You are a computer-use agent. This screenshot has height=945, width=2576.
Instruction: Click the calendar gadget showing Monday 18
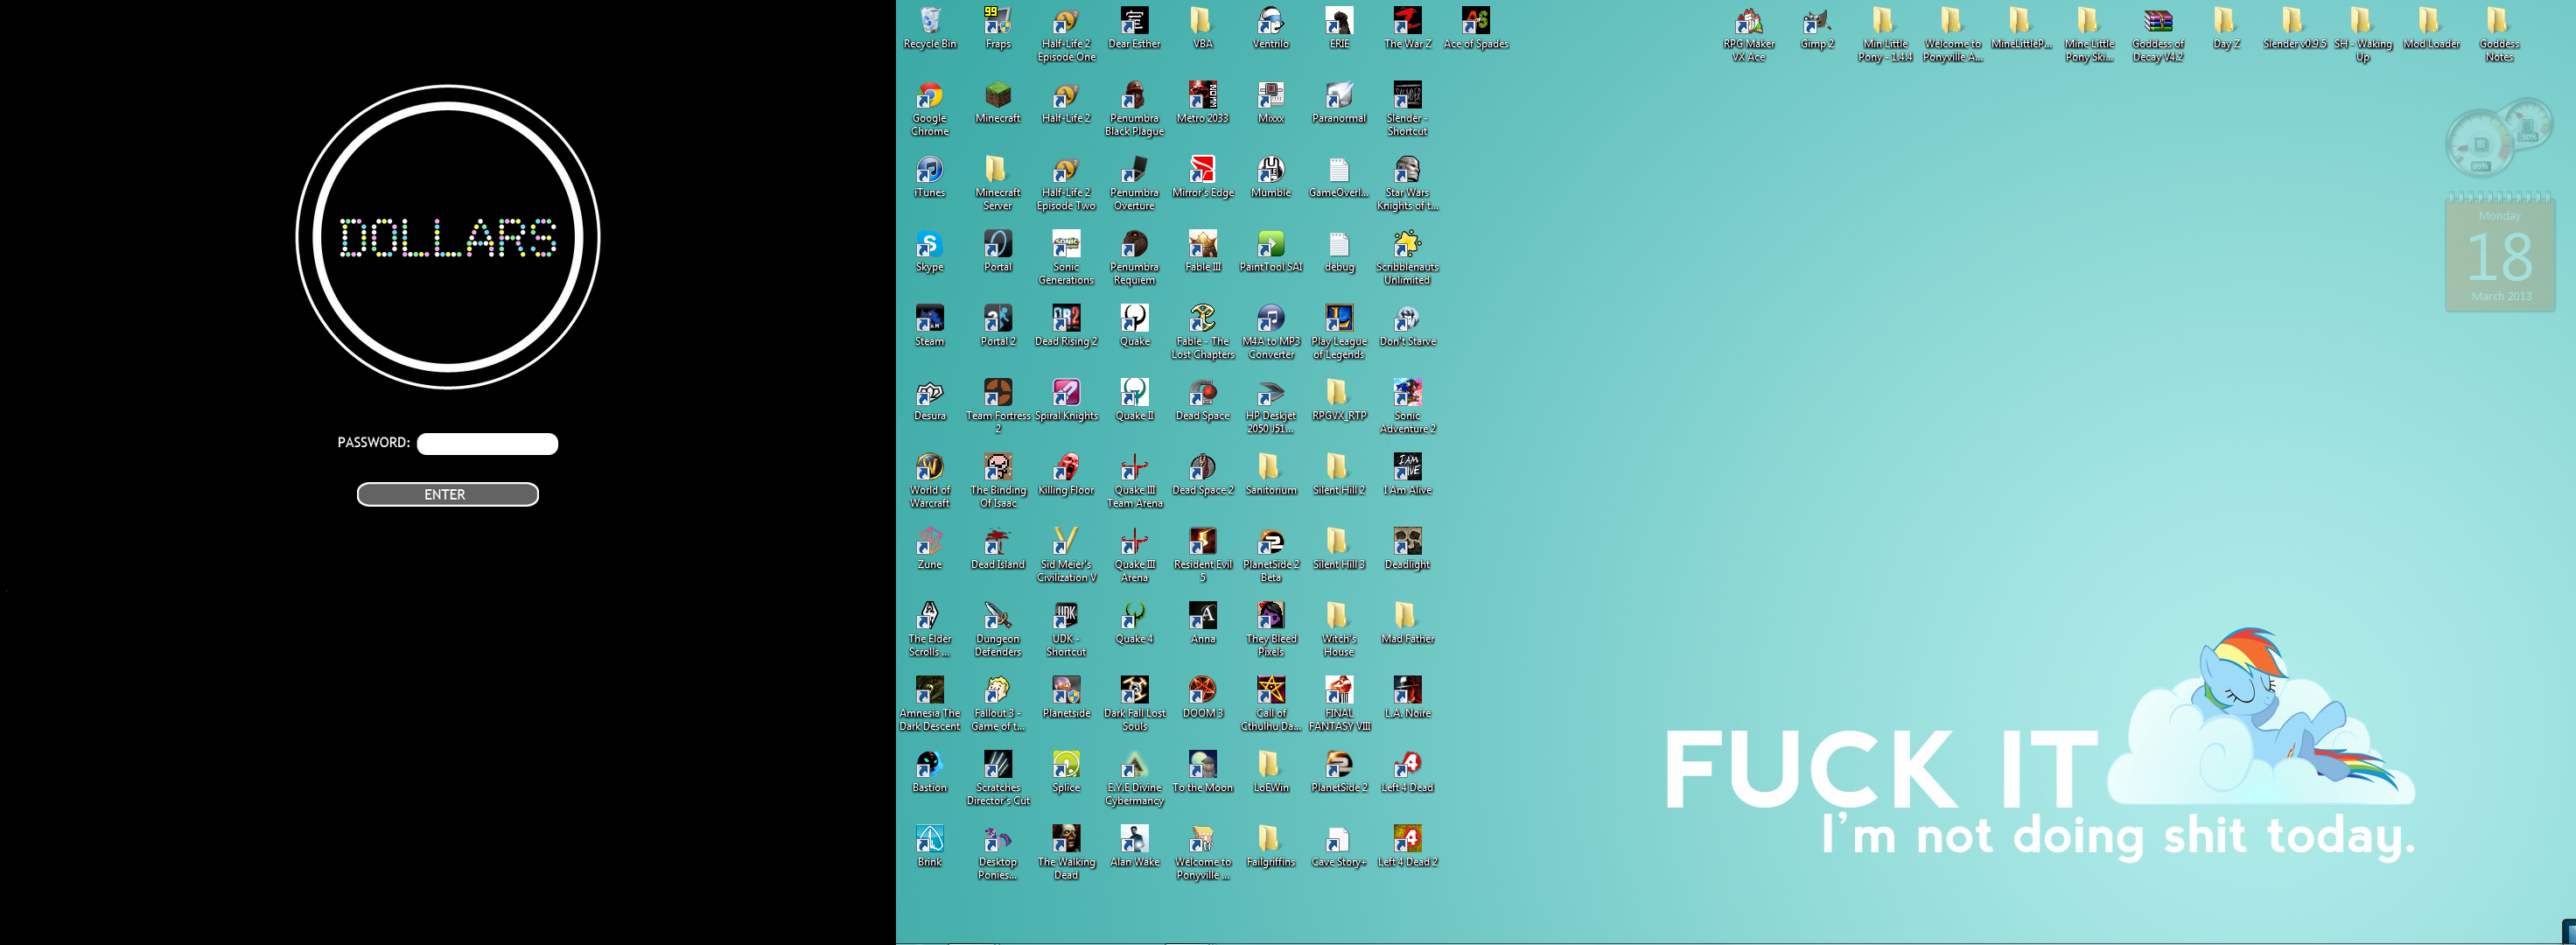[x=2500, y=252]
